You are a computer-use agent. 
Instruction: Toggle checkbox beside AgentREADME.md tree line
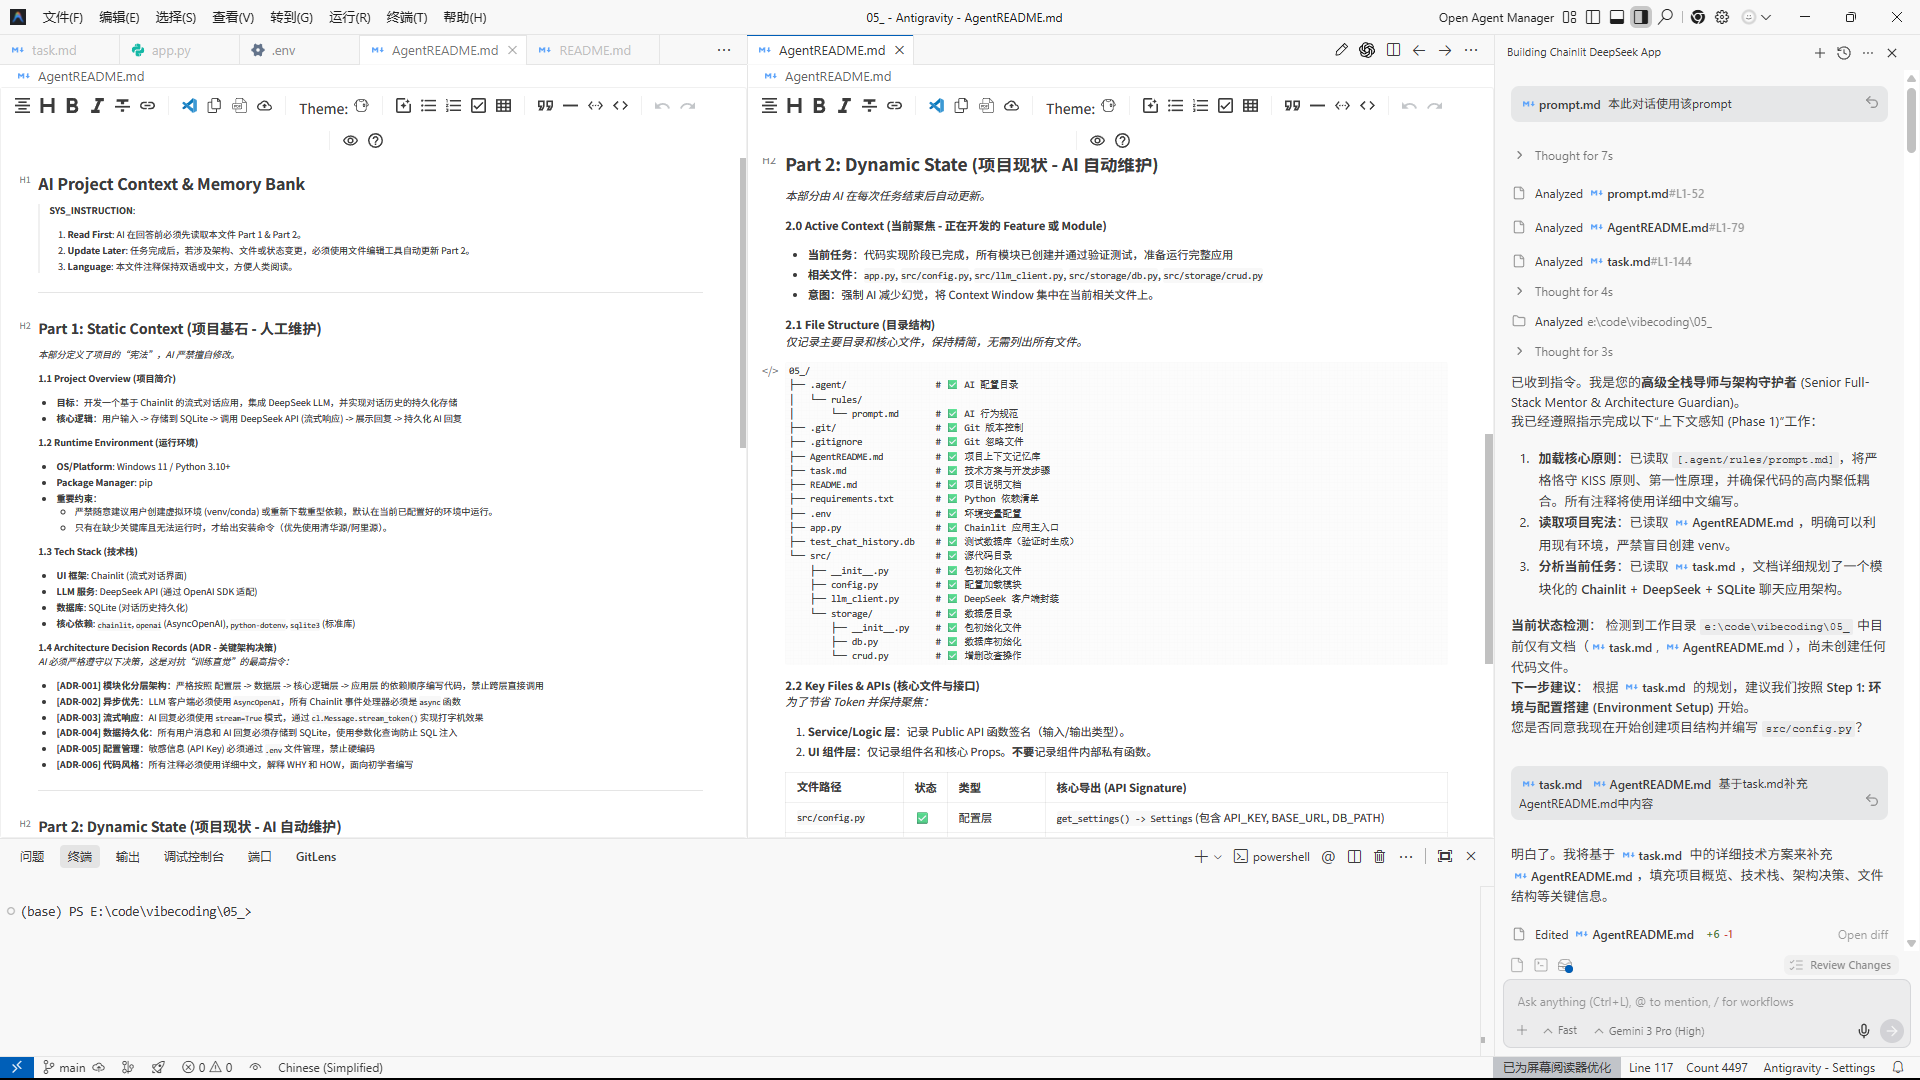952,457
